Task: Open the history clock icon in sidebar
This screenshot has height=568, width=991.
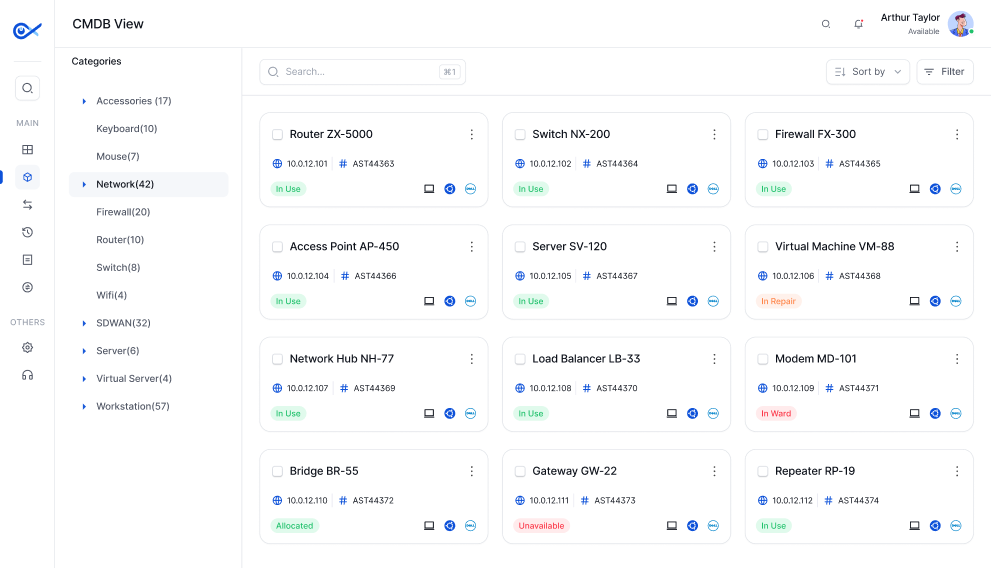Action: click(27, 232)
